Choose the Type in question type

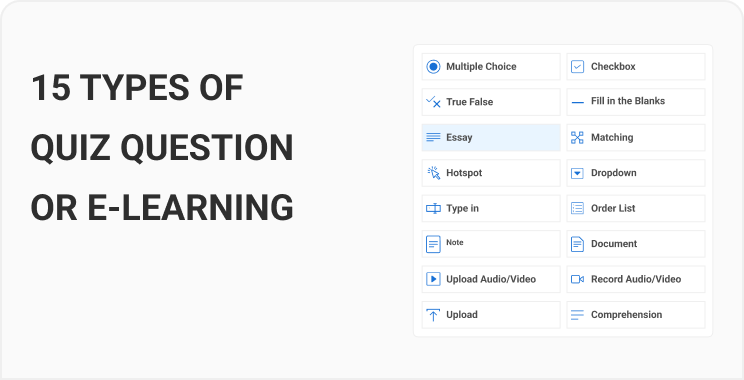[x=491, y=208]
